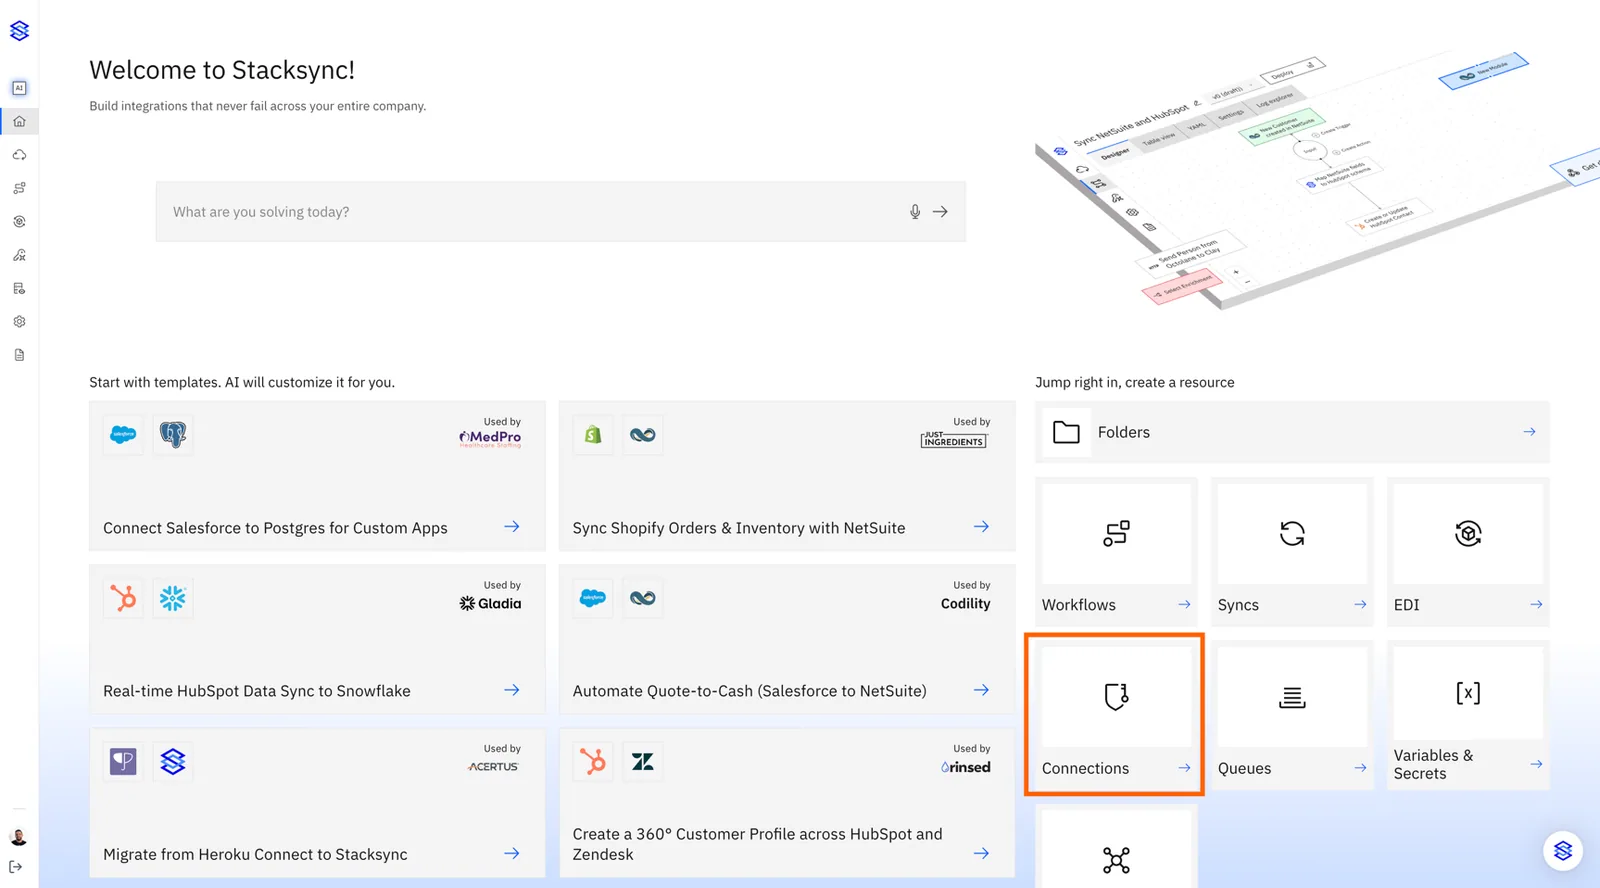This screenshot has height=888, width=1600.
Task: Click the arrow beside Queues label
Action: coord(1360,768)
